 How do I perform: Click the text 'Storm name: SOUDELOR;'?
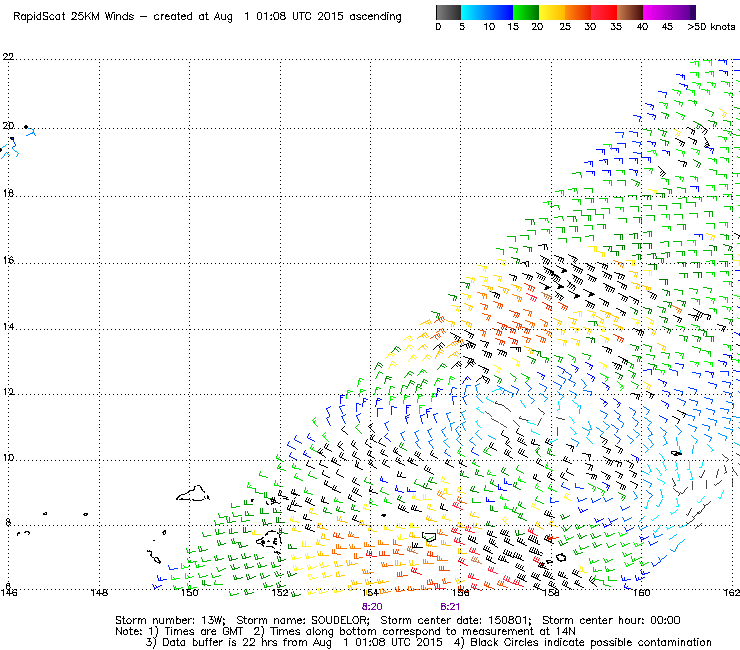pos(302,620)
